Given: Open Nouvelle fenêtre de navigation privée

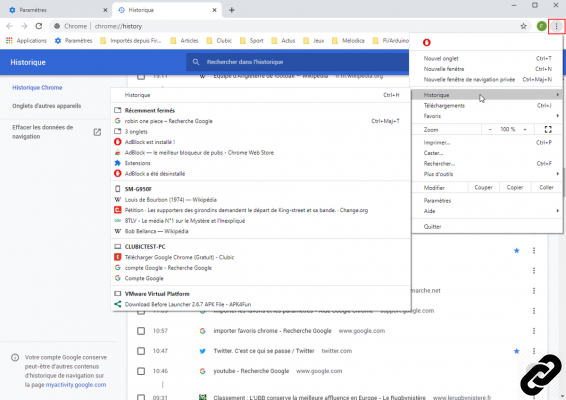Looking at the screenshot, I should tap(487, 79).
